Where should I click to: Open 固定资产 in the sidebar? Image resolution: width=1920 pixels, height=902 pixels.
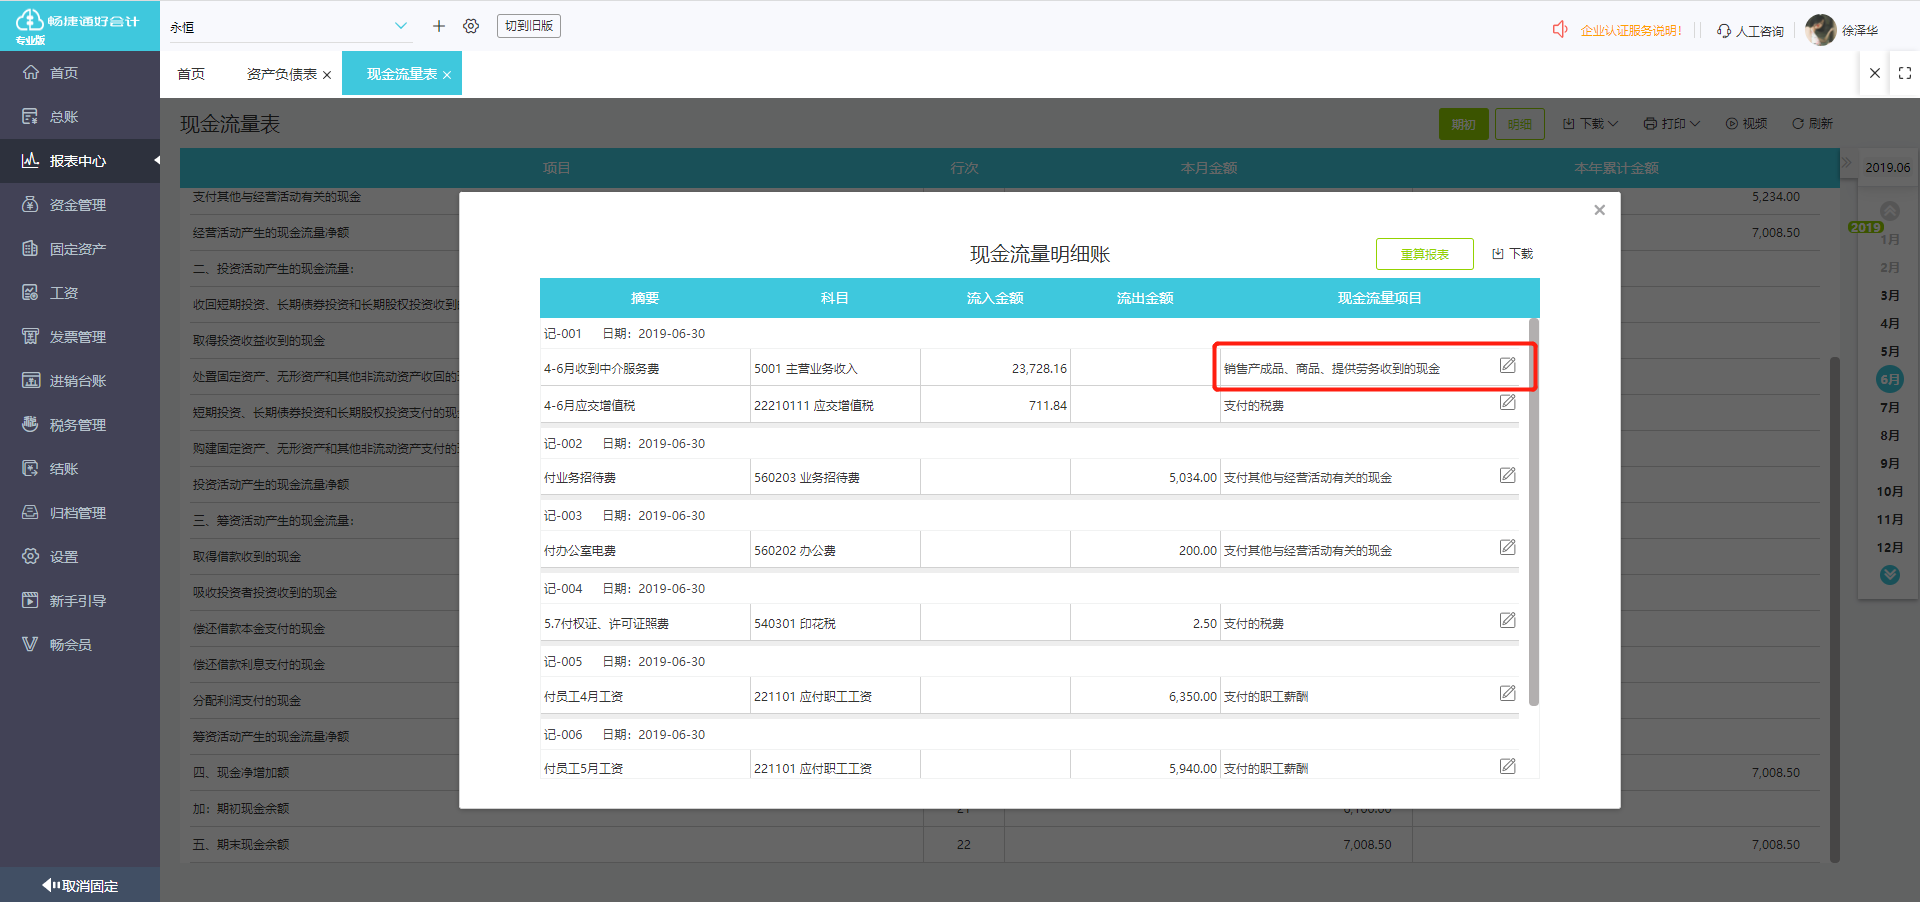(x=77, y=249)
